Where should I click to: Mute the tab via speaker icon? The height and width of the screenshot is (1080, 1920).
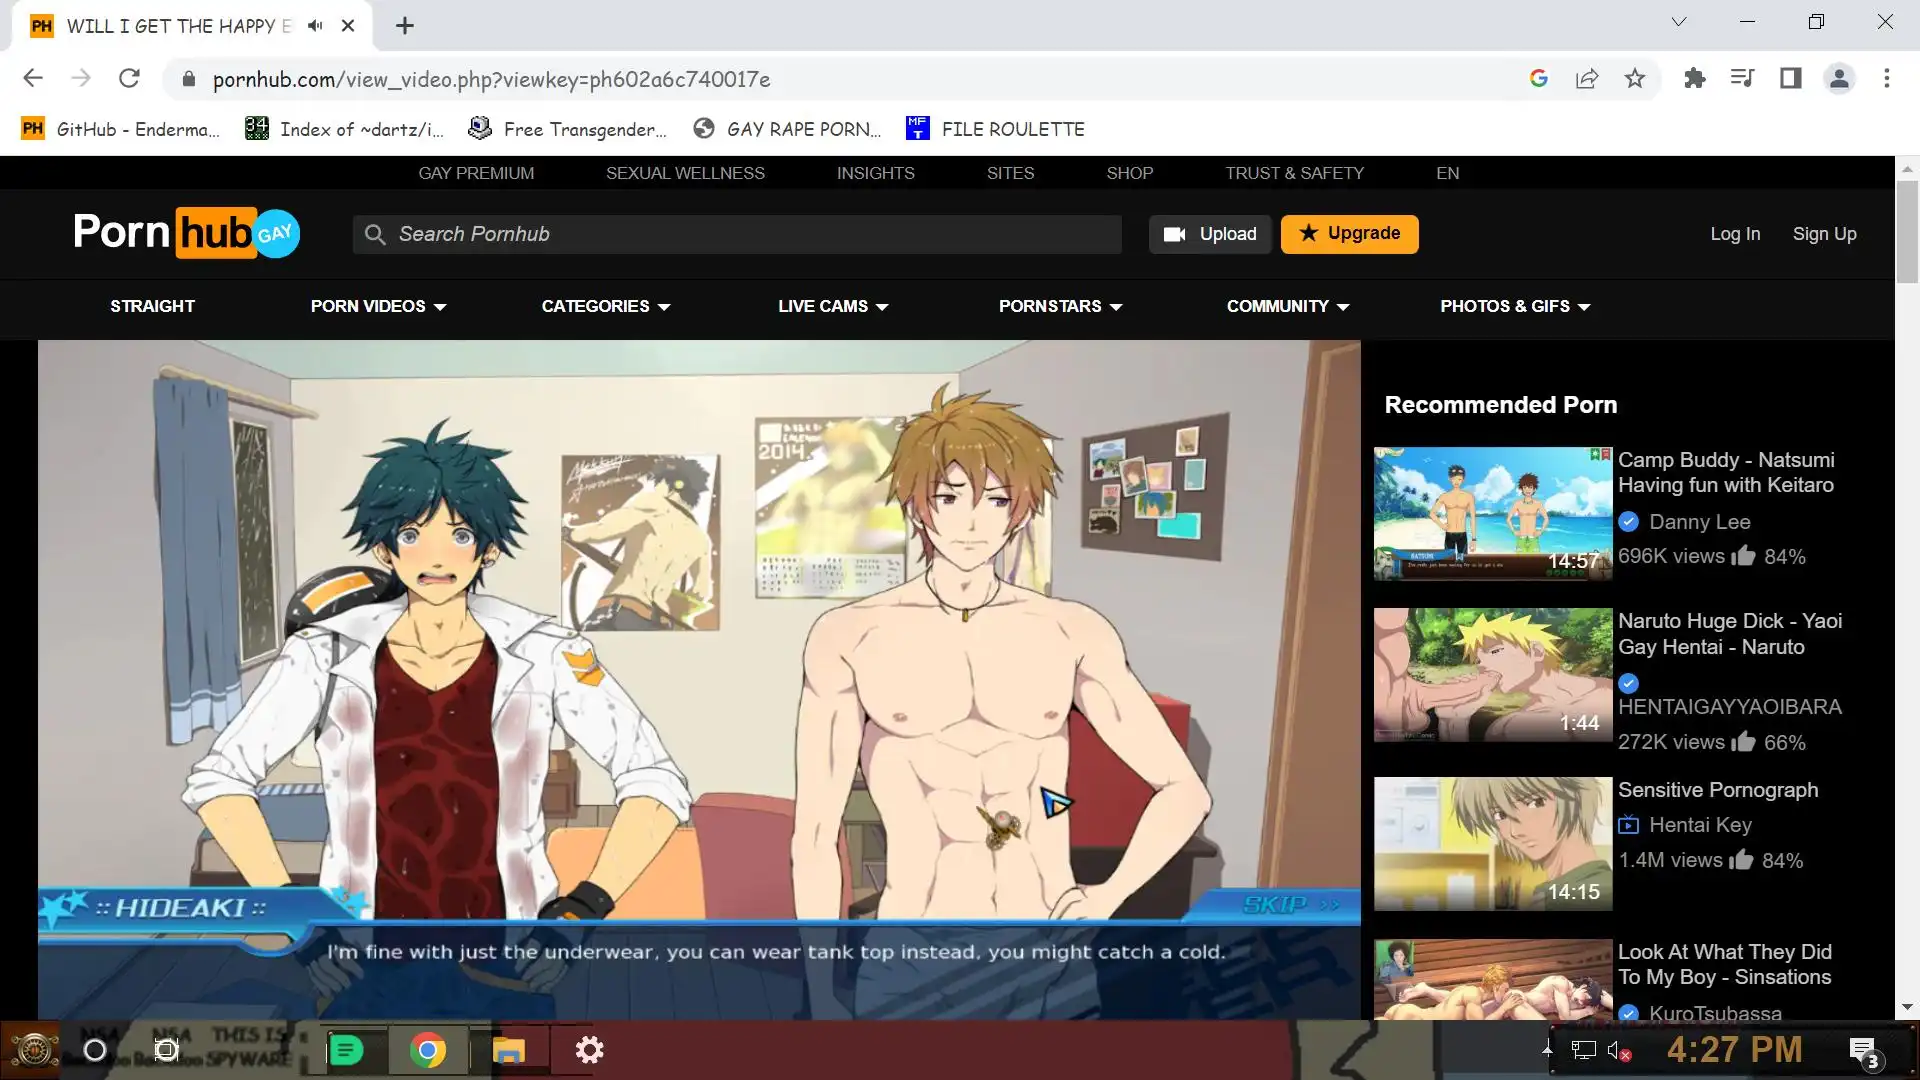(315, 26)
